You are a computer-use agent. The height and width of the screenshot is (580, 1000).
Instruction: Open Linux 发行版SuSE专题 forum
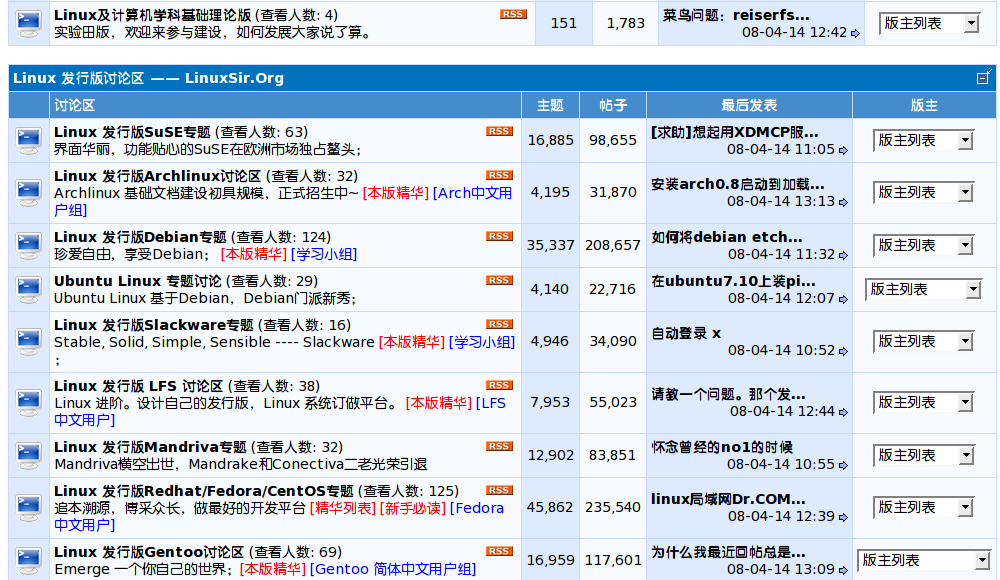tap(132, 132)
